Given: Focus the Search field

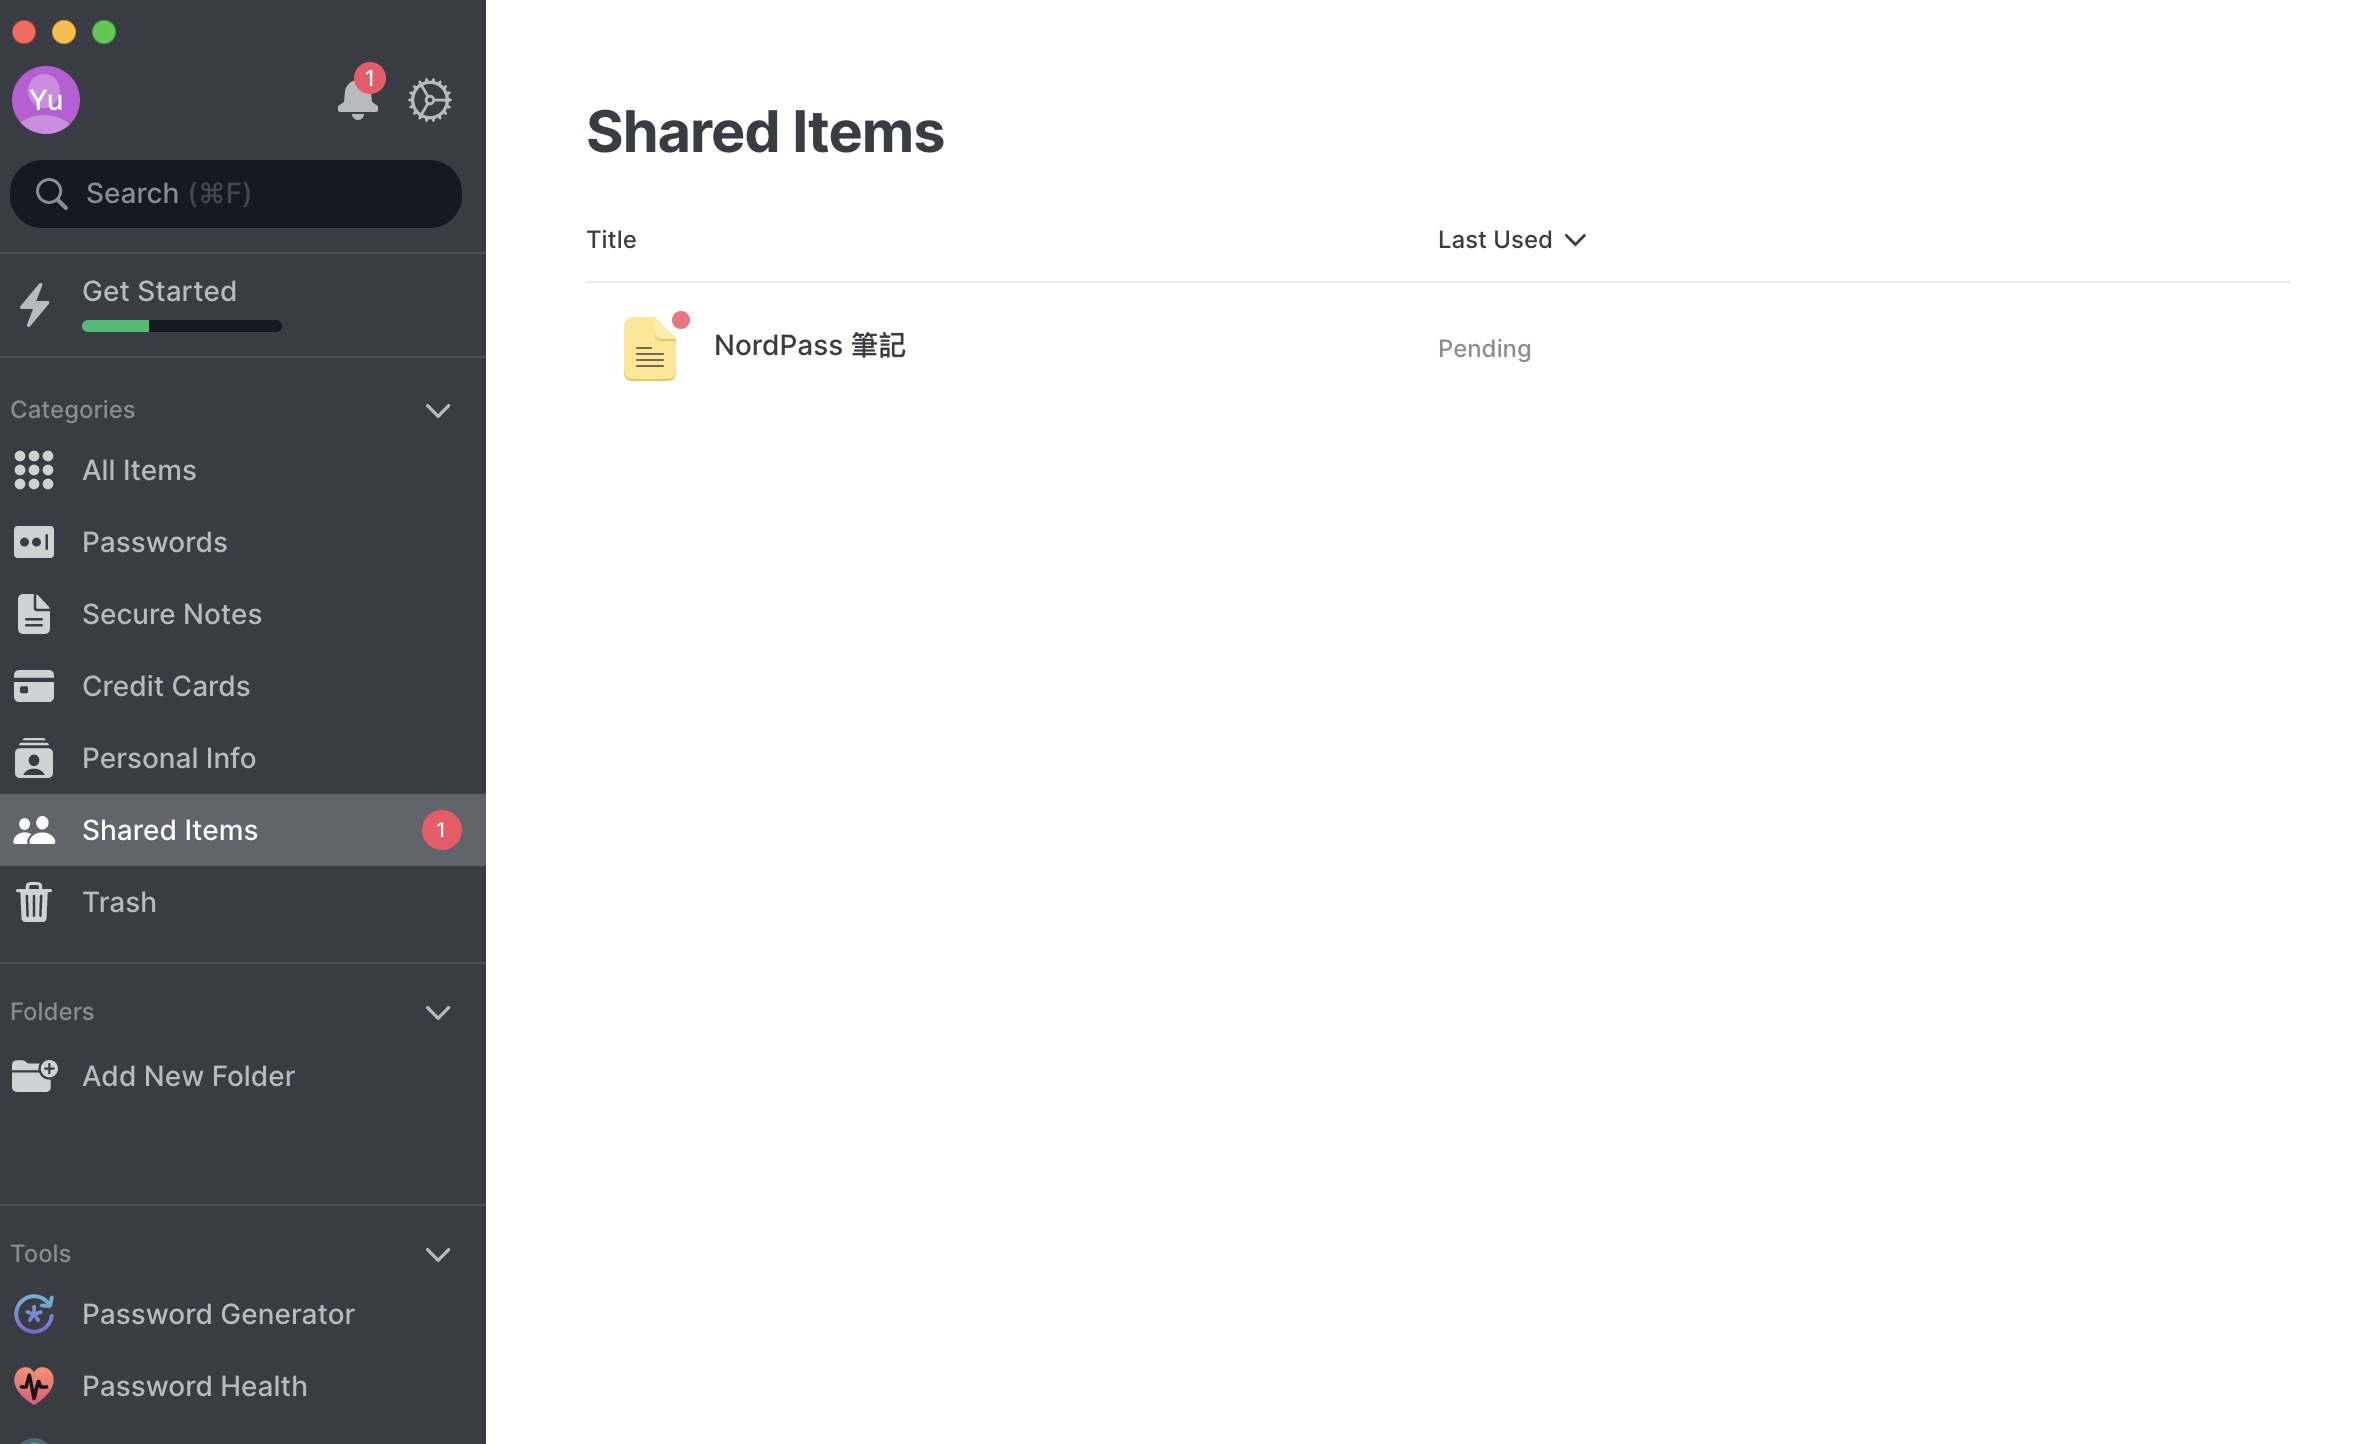Looking at the screenshot, I should (236, 194).
